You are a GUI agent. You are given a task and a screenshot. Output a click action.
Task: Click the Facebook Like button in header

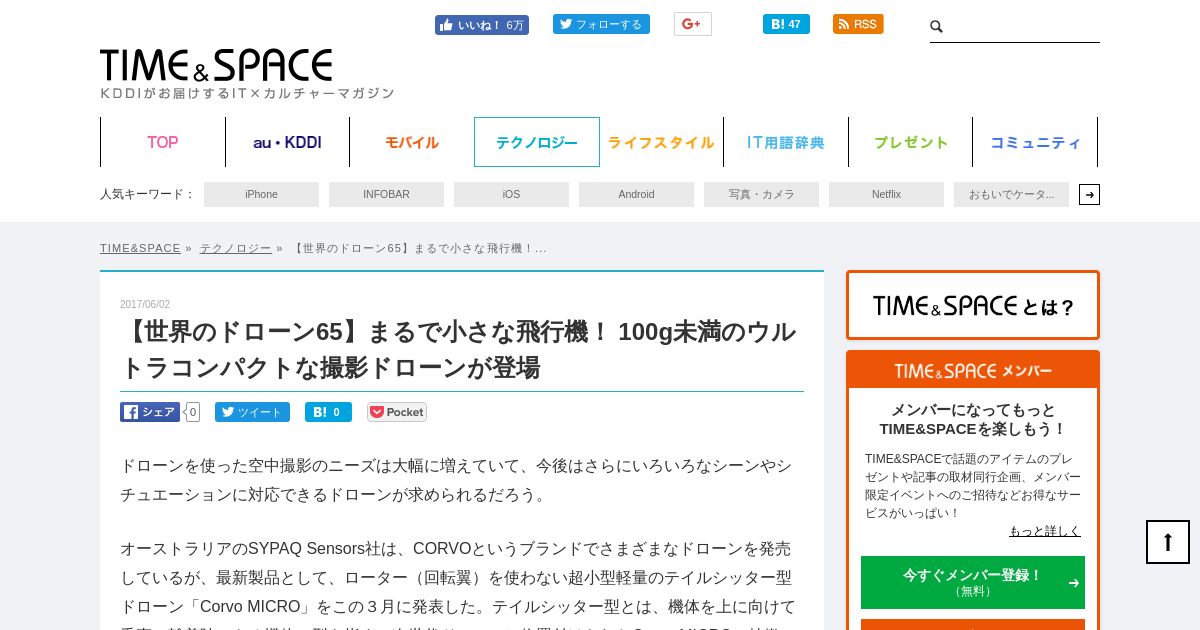482,25
